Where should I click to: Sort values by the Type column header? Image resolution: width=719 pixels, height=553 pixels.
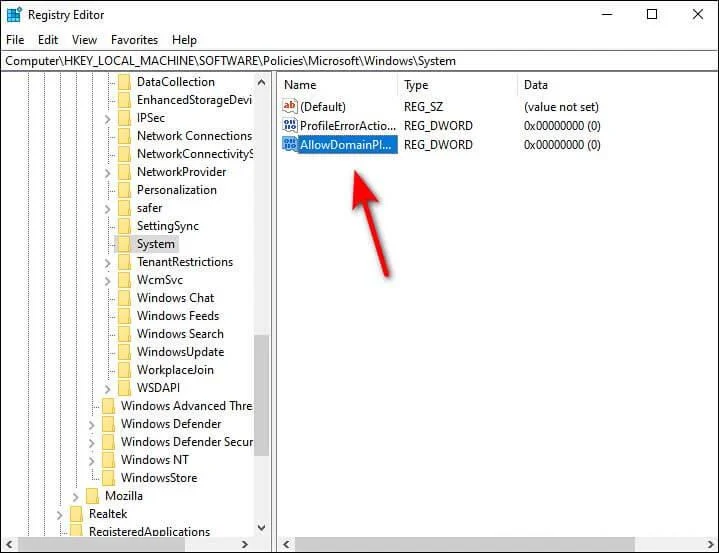pos(458,85)
